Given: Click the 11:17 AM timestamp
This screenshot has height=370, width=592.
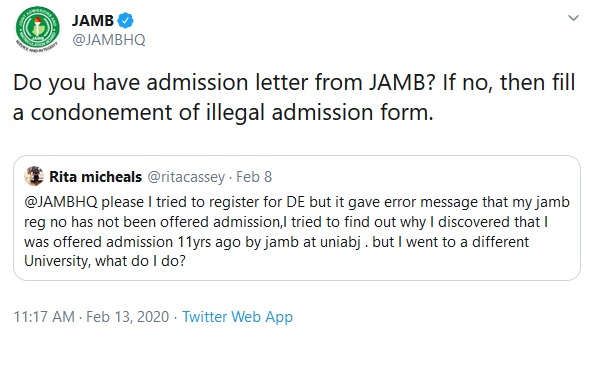Looking at the screenshot, I should point(44,317).
